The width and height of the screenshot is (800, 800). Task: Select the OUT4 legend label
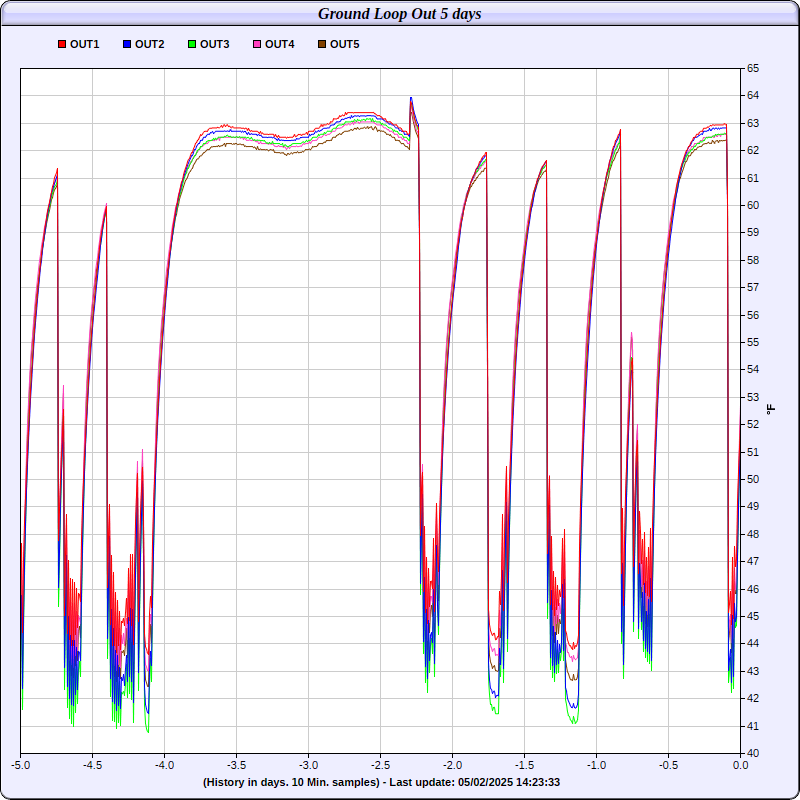click(x=280, y=44)
